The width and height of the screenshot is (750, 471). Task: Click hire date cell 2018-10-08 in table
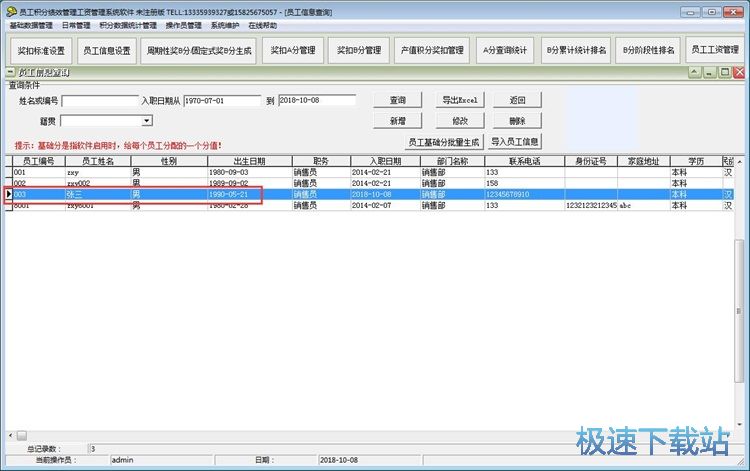tap(386, 194)
